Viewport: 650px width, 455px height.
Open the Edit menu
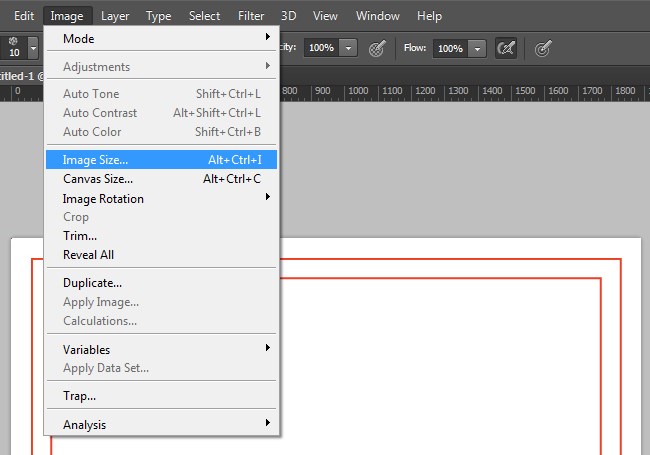point(24,16)
